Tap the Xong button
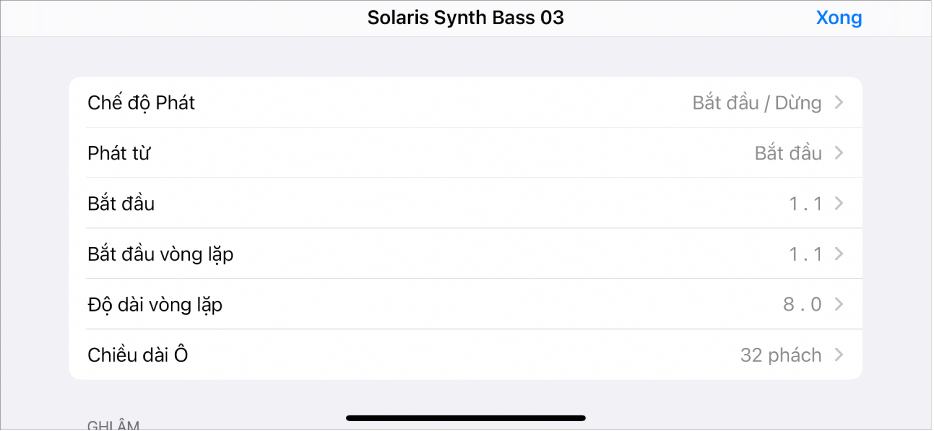Screen dimensions: 934x431 [838, 18]
